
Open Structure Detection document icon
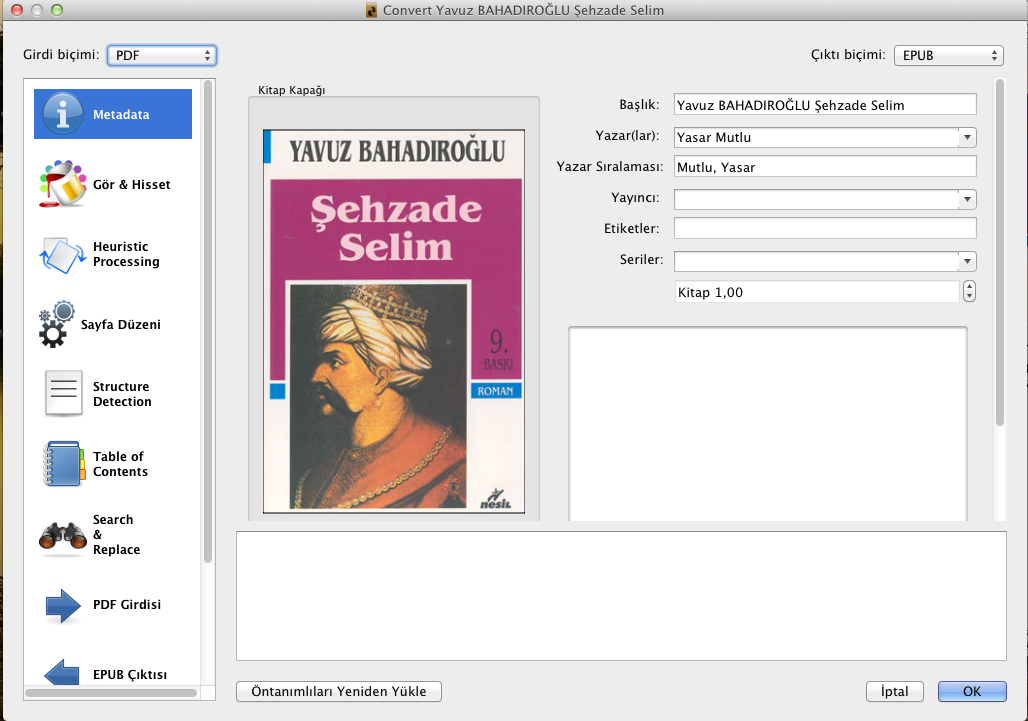[x=63, y=394]
